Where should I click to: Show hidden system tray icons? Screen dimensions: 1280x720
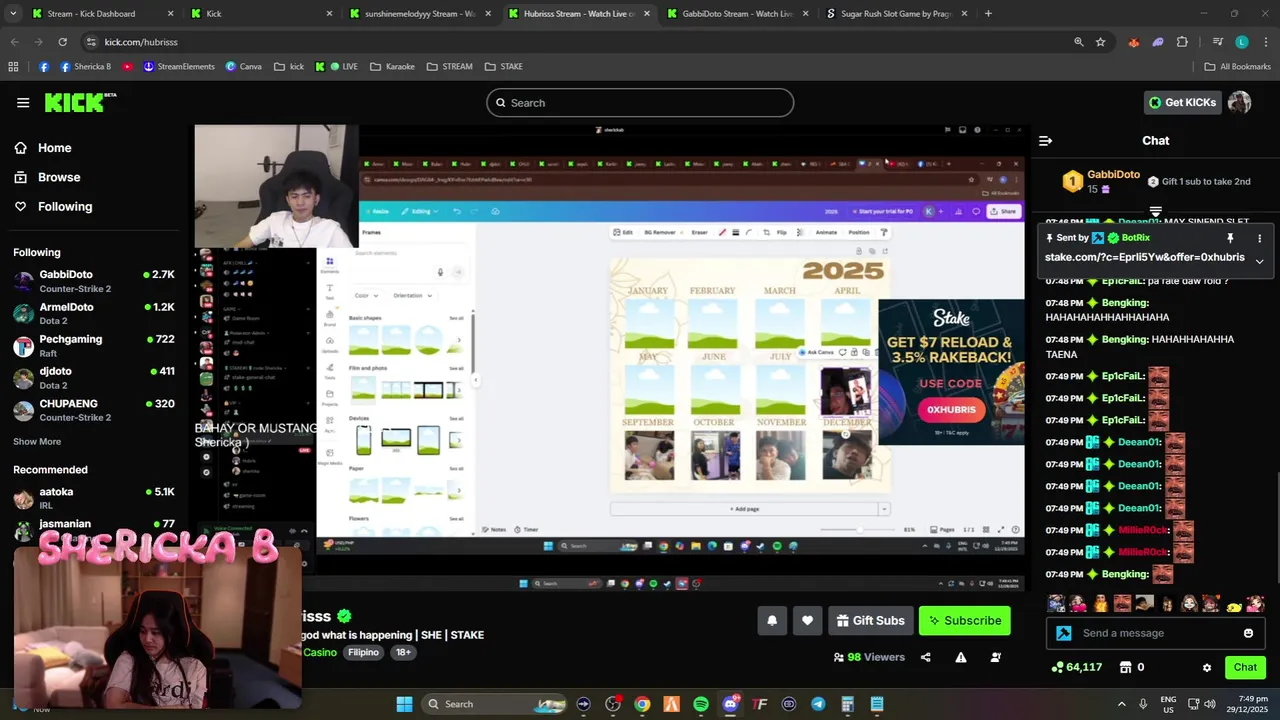[x=1121, y=704]
